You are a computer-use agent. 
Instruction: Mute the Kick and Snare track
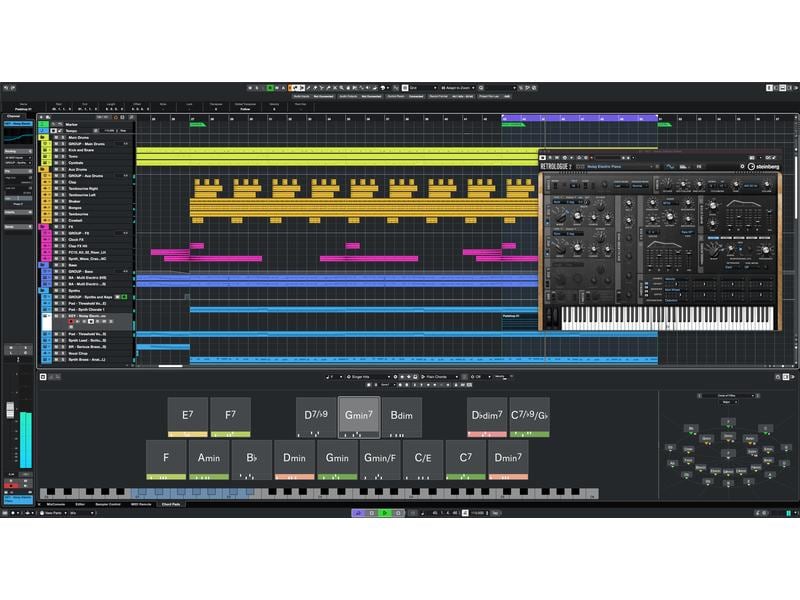tap(57, 150)
